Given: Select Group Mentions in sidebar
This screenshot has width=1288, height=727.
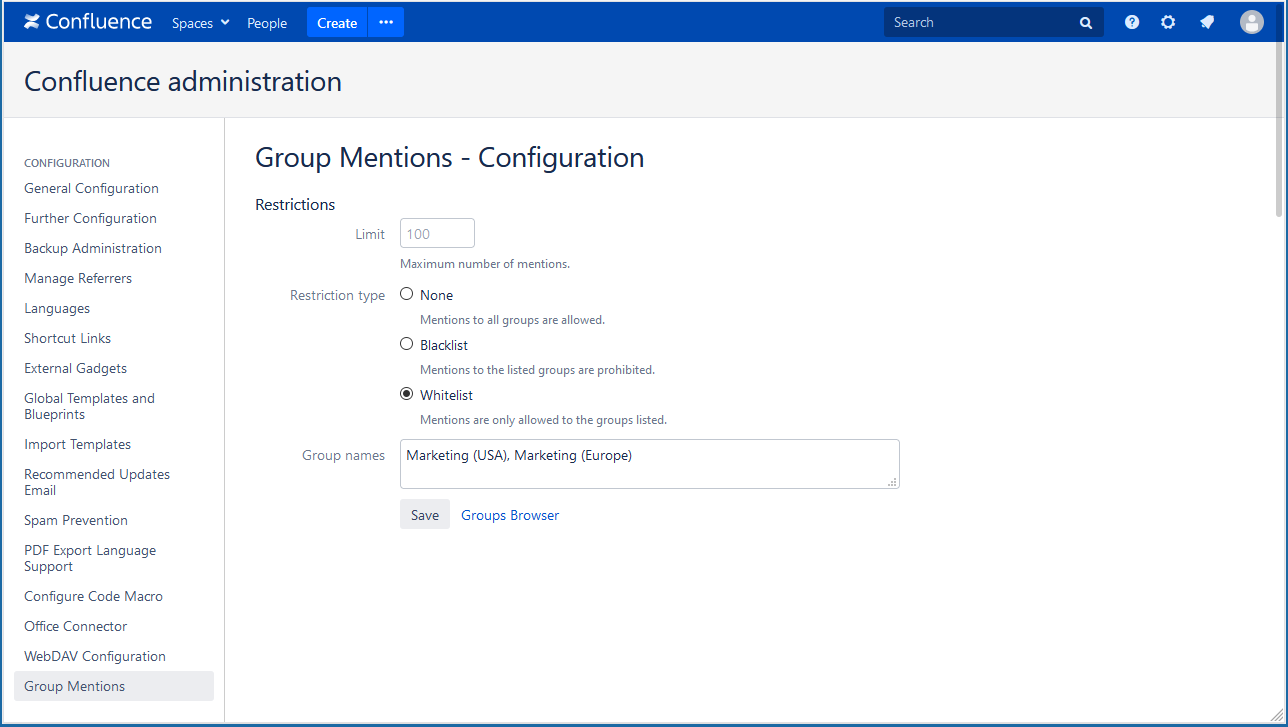Looking at the screenshot, I should (x=114, y=686).
